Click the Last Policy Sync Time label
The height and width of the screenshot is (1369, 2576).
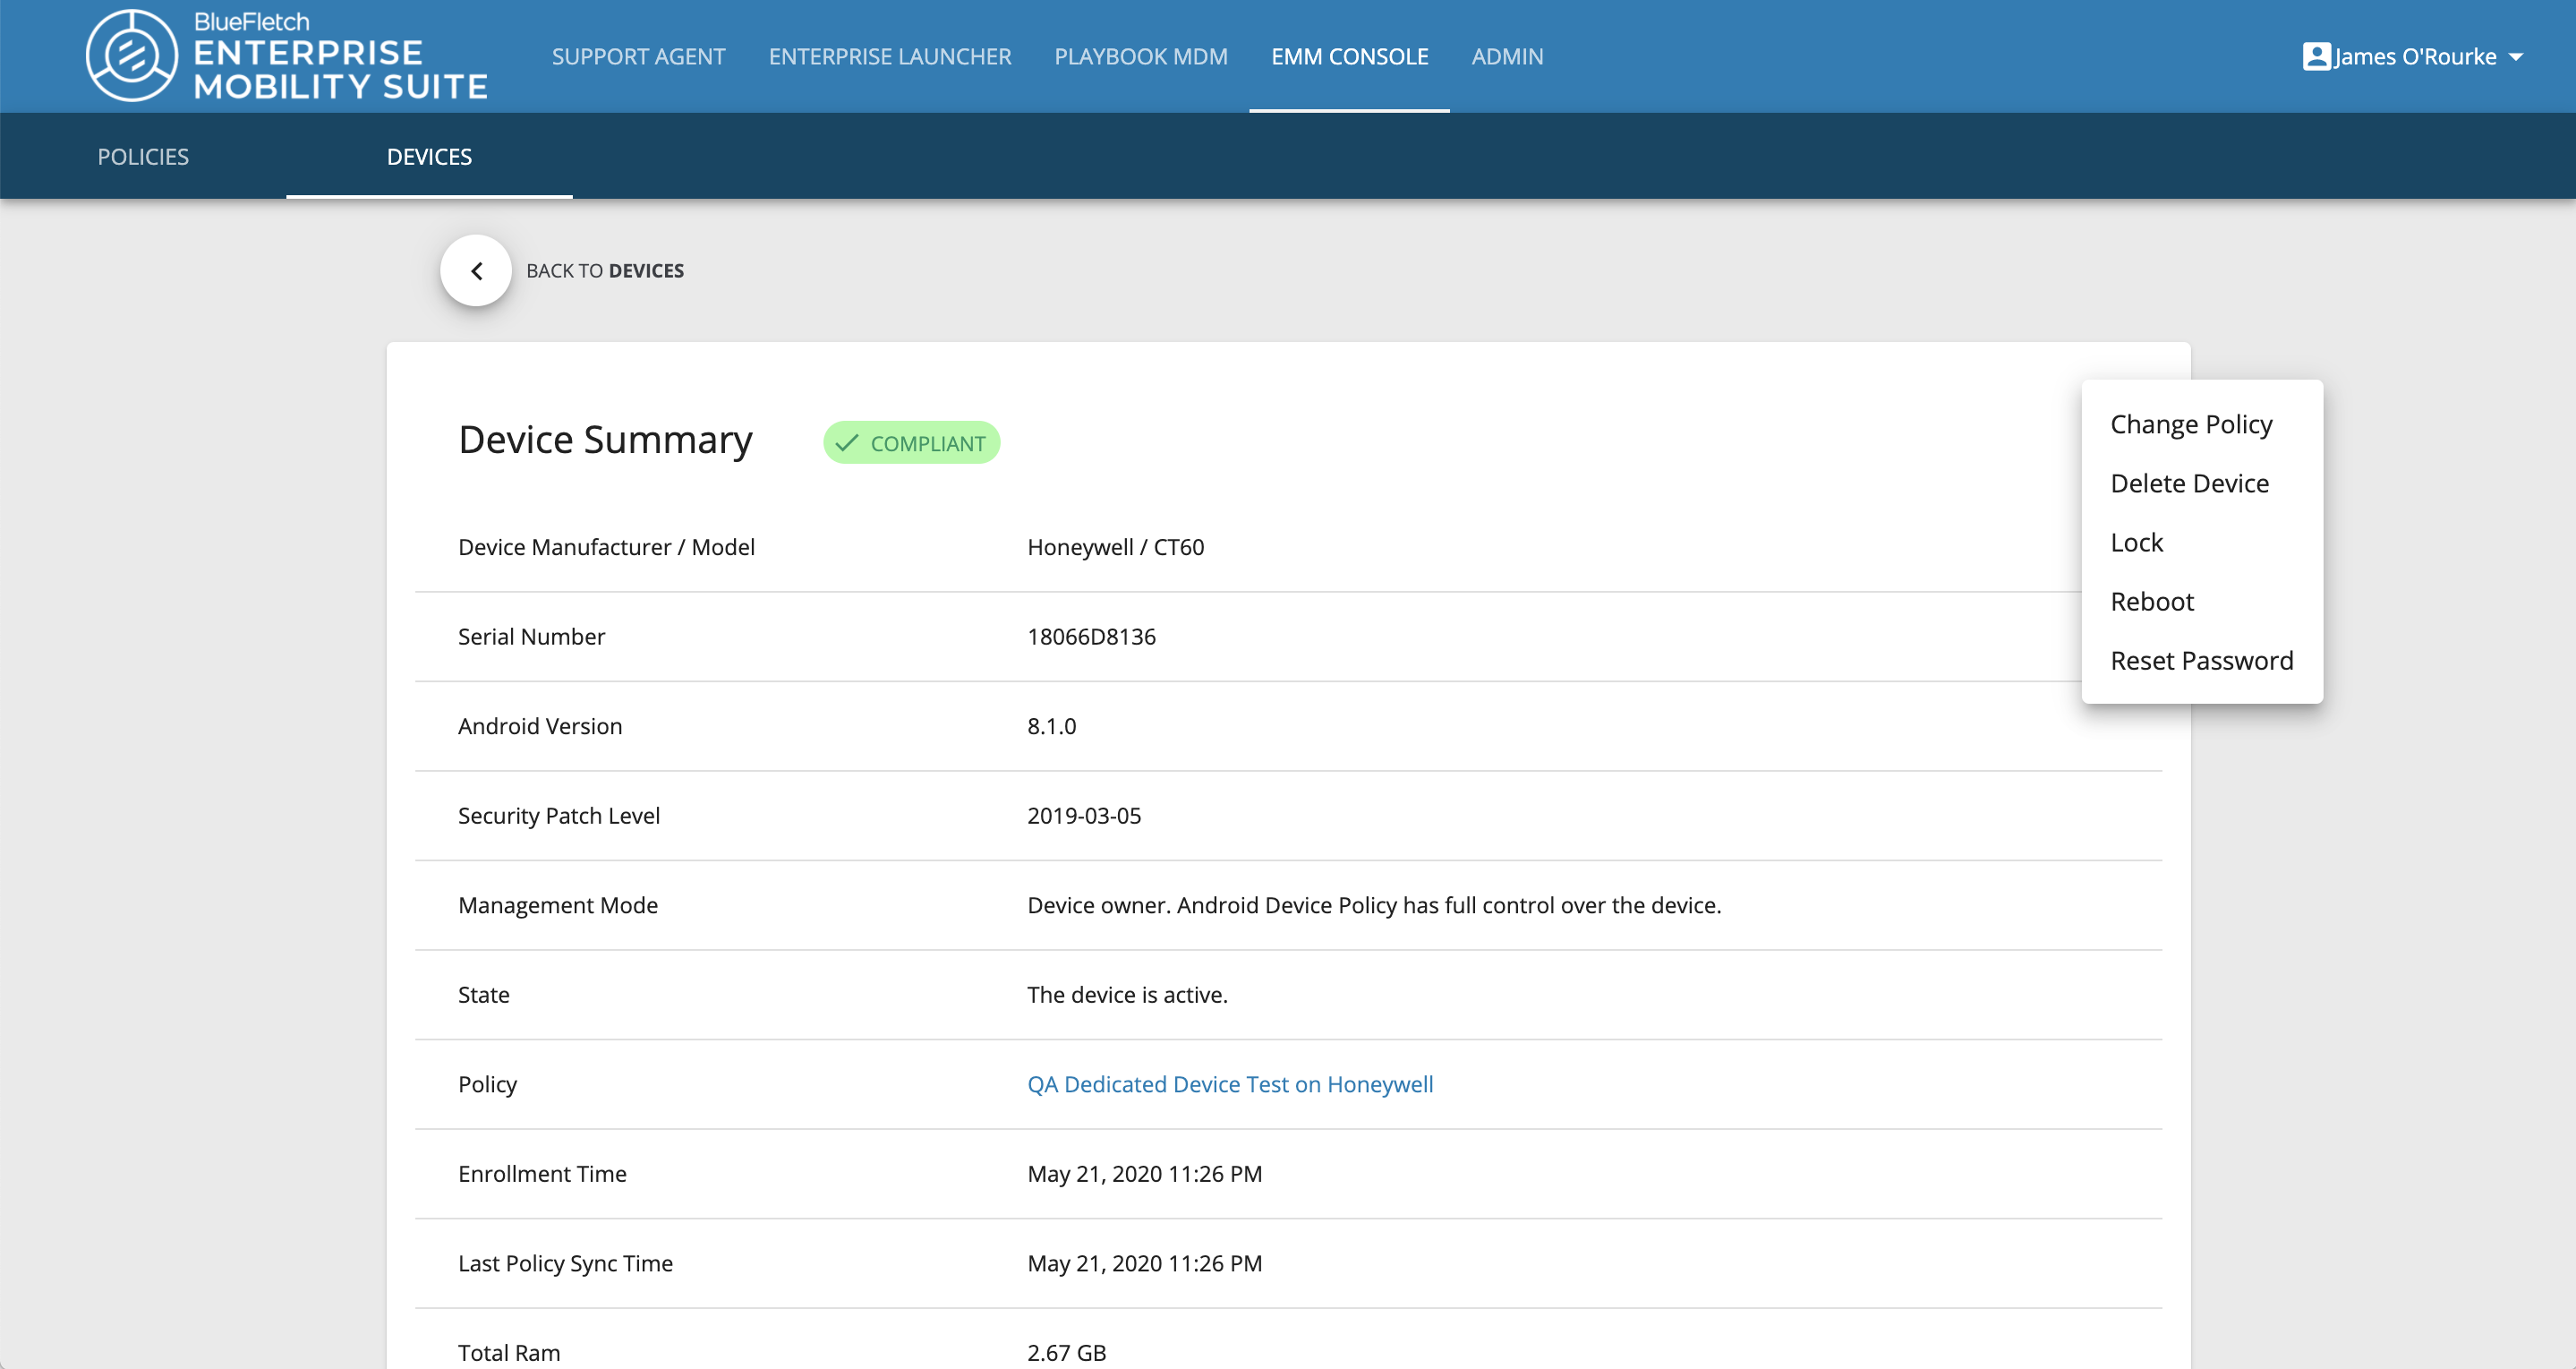[x=565, y=1263]
